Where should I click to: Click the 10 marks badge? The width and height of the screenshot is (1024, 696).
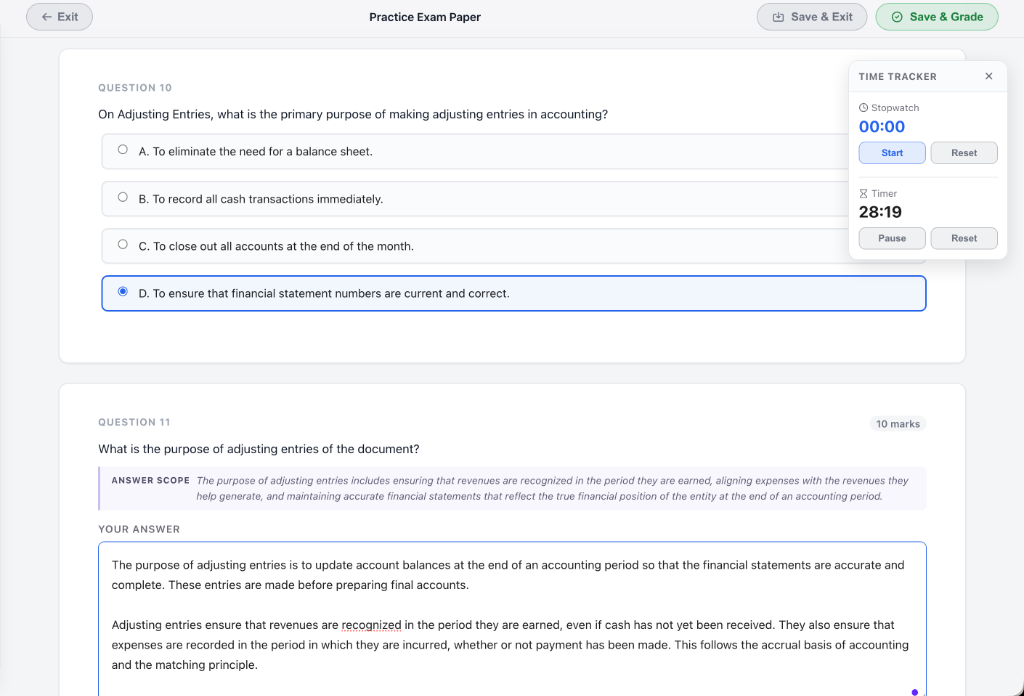pos(898,424)
